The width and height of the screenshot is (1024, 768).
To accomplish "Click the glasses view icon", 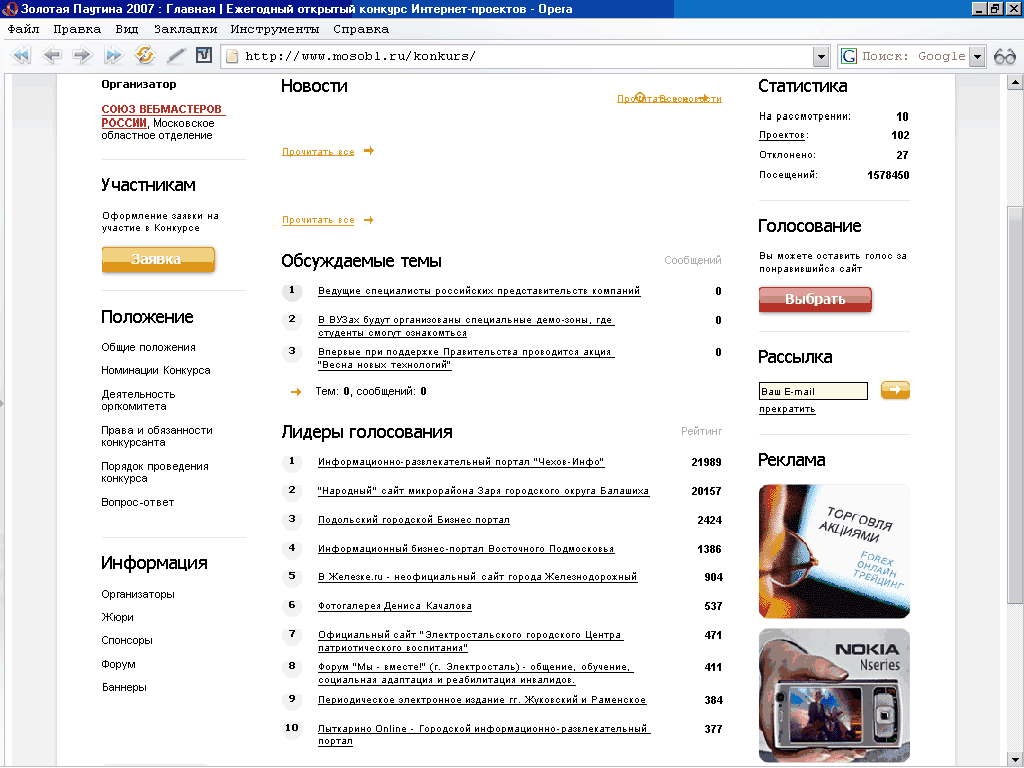I will (1004, 56).
